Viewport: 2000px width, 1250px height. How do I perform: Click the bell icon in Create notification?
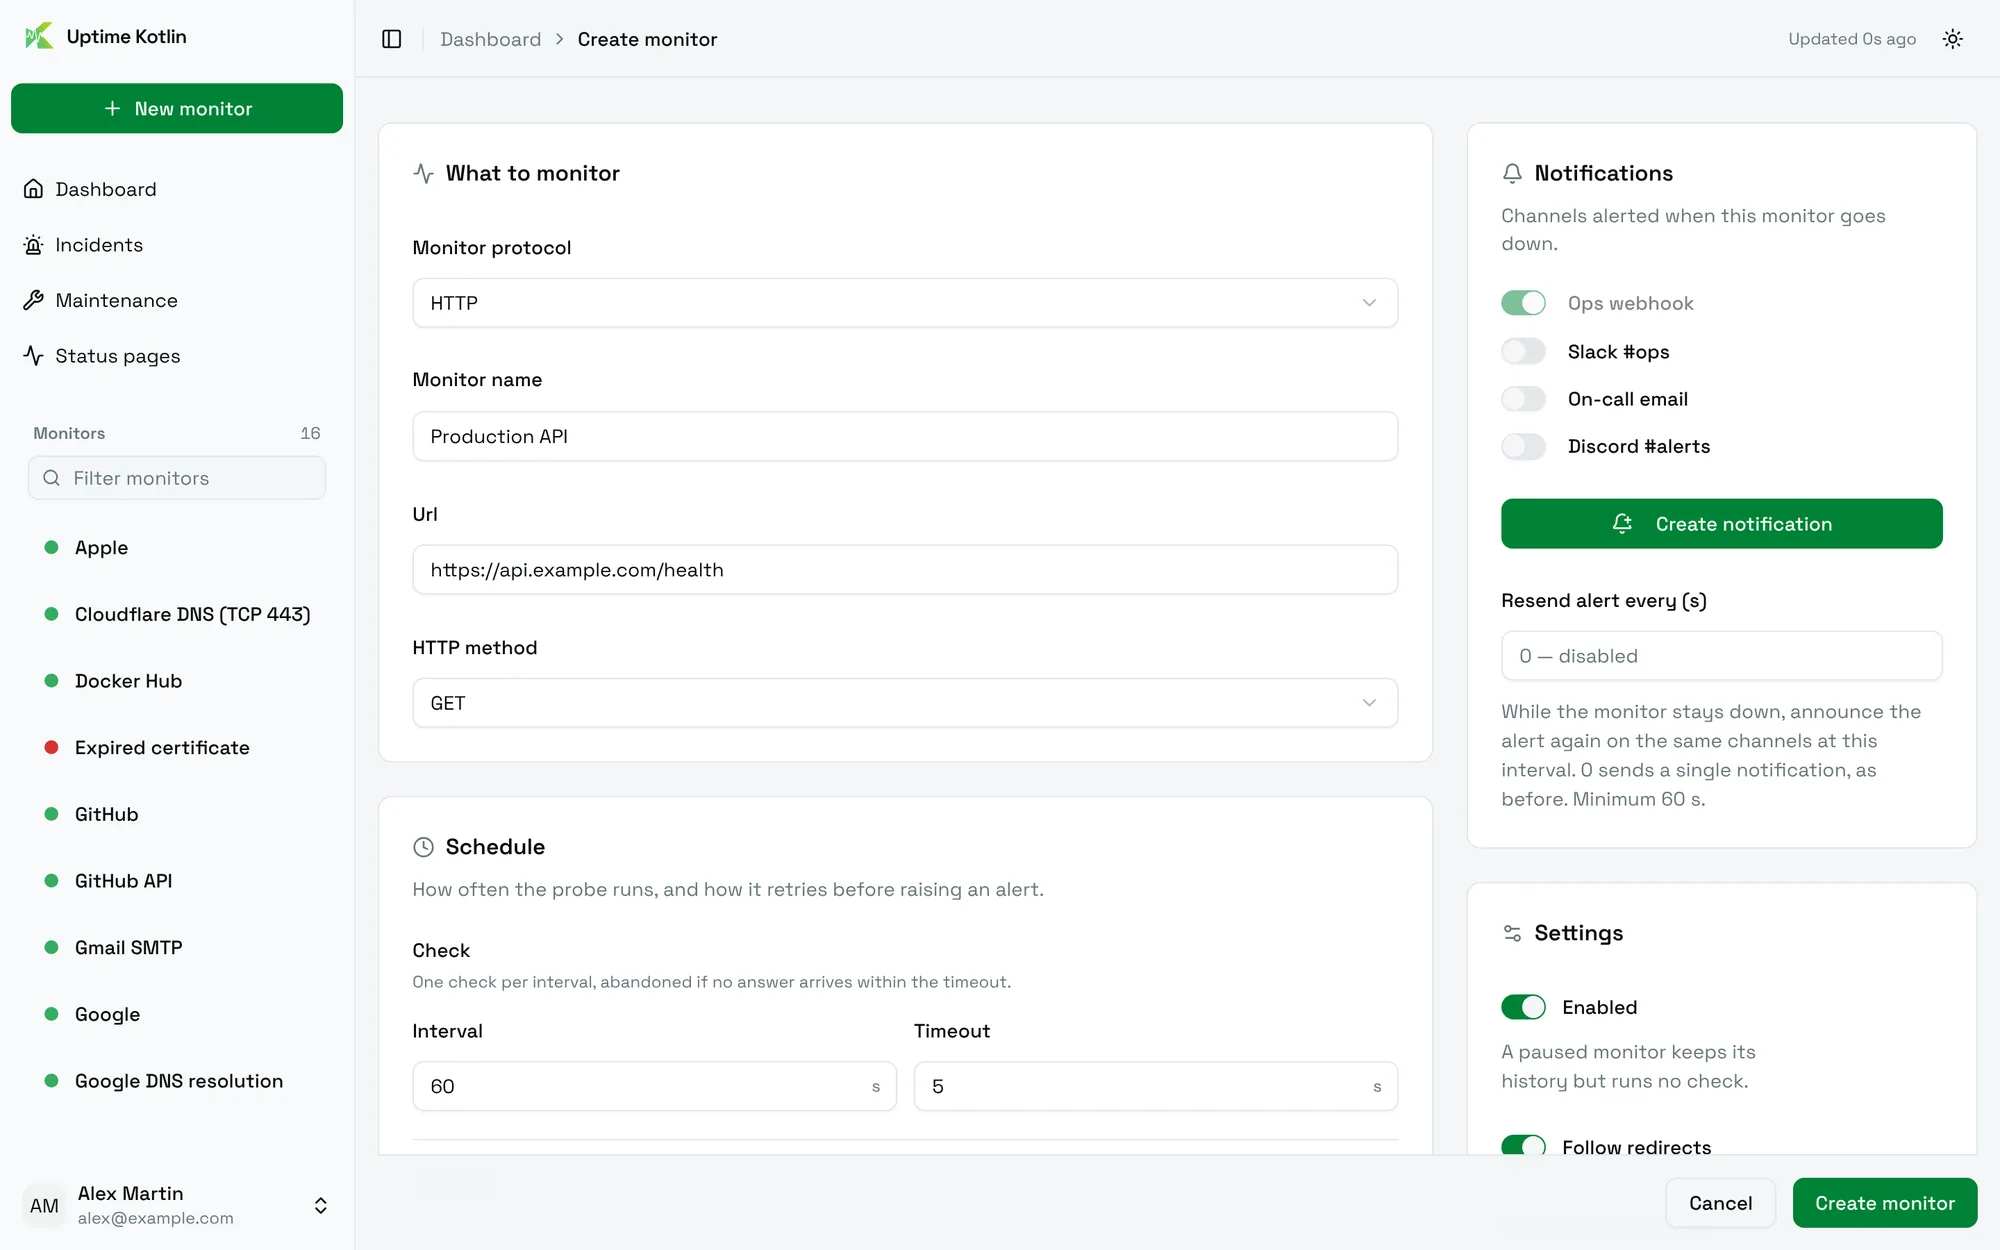click(x=1622, y=523)
